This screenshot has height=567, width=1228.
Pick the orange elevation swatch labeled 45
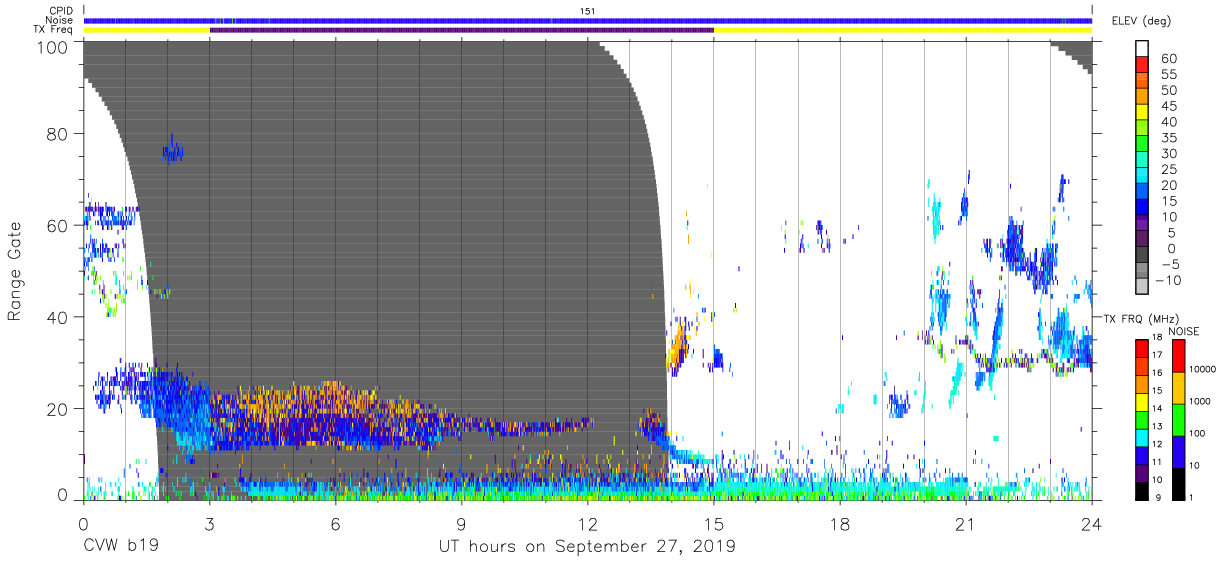[1144, 98]
